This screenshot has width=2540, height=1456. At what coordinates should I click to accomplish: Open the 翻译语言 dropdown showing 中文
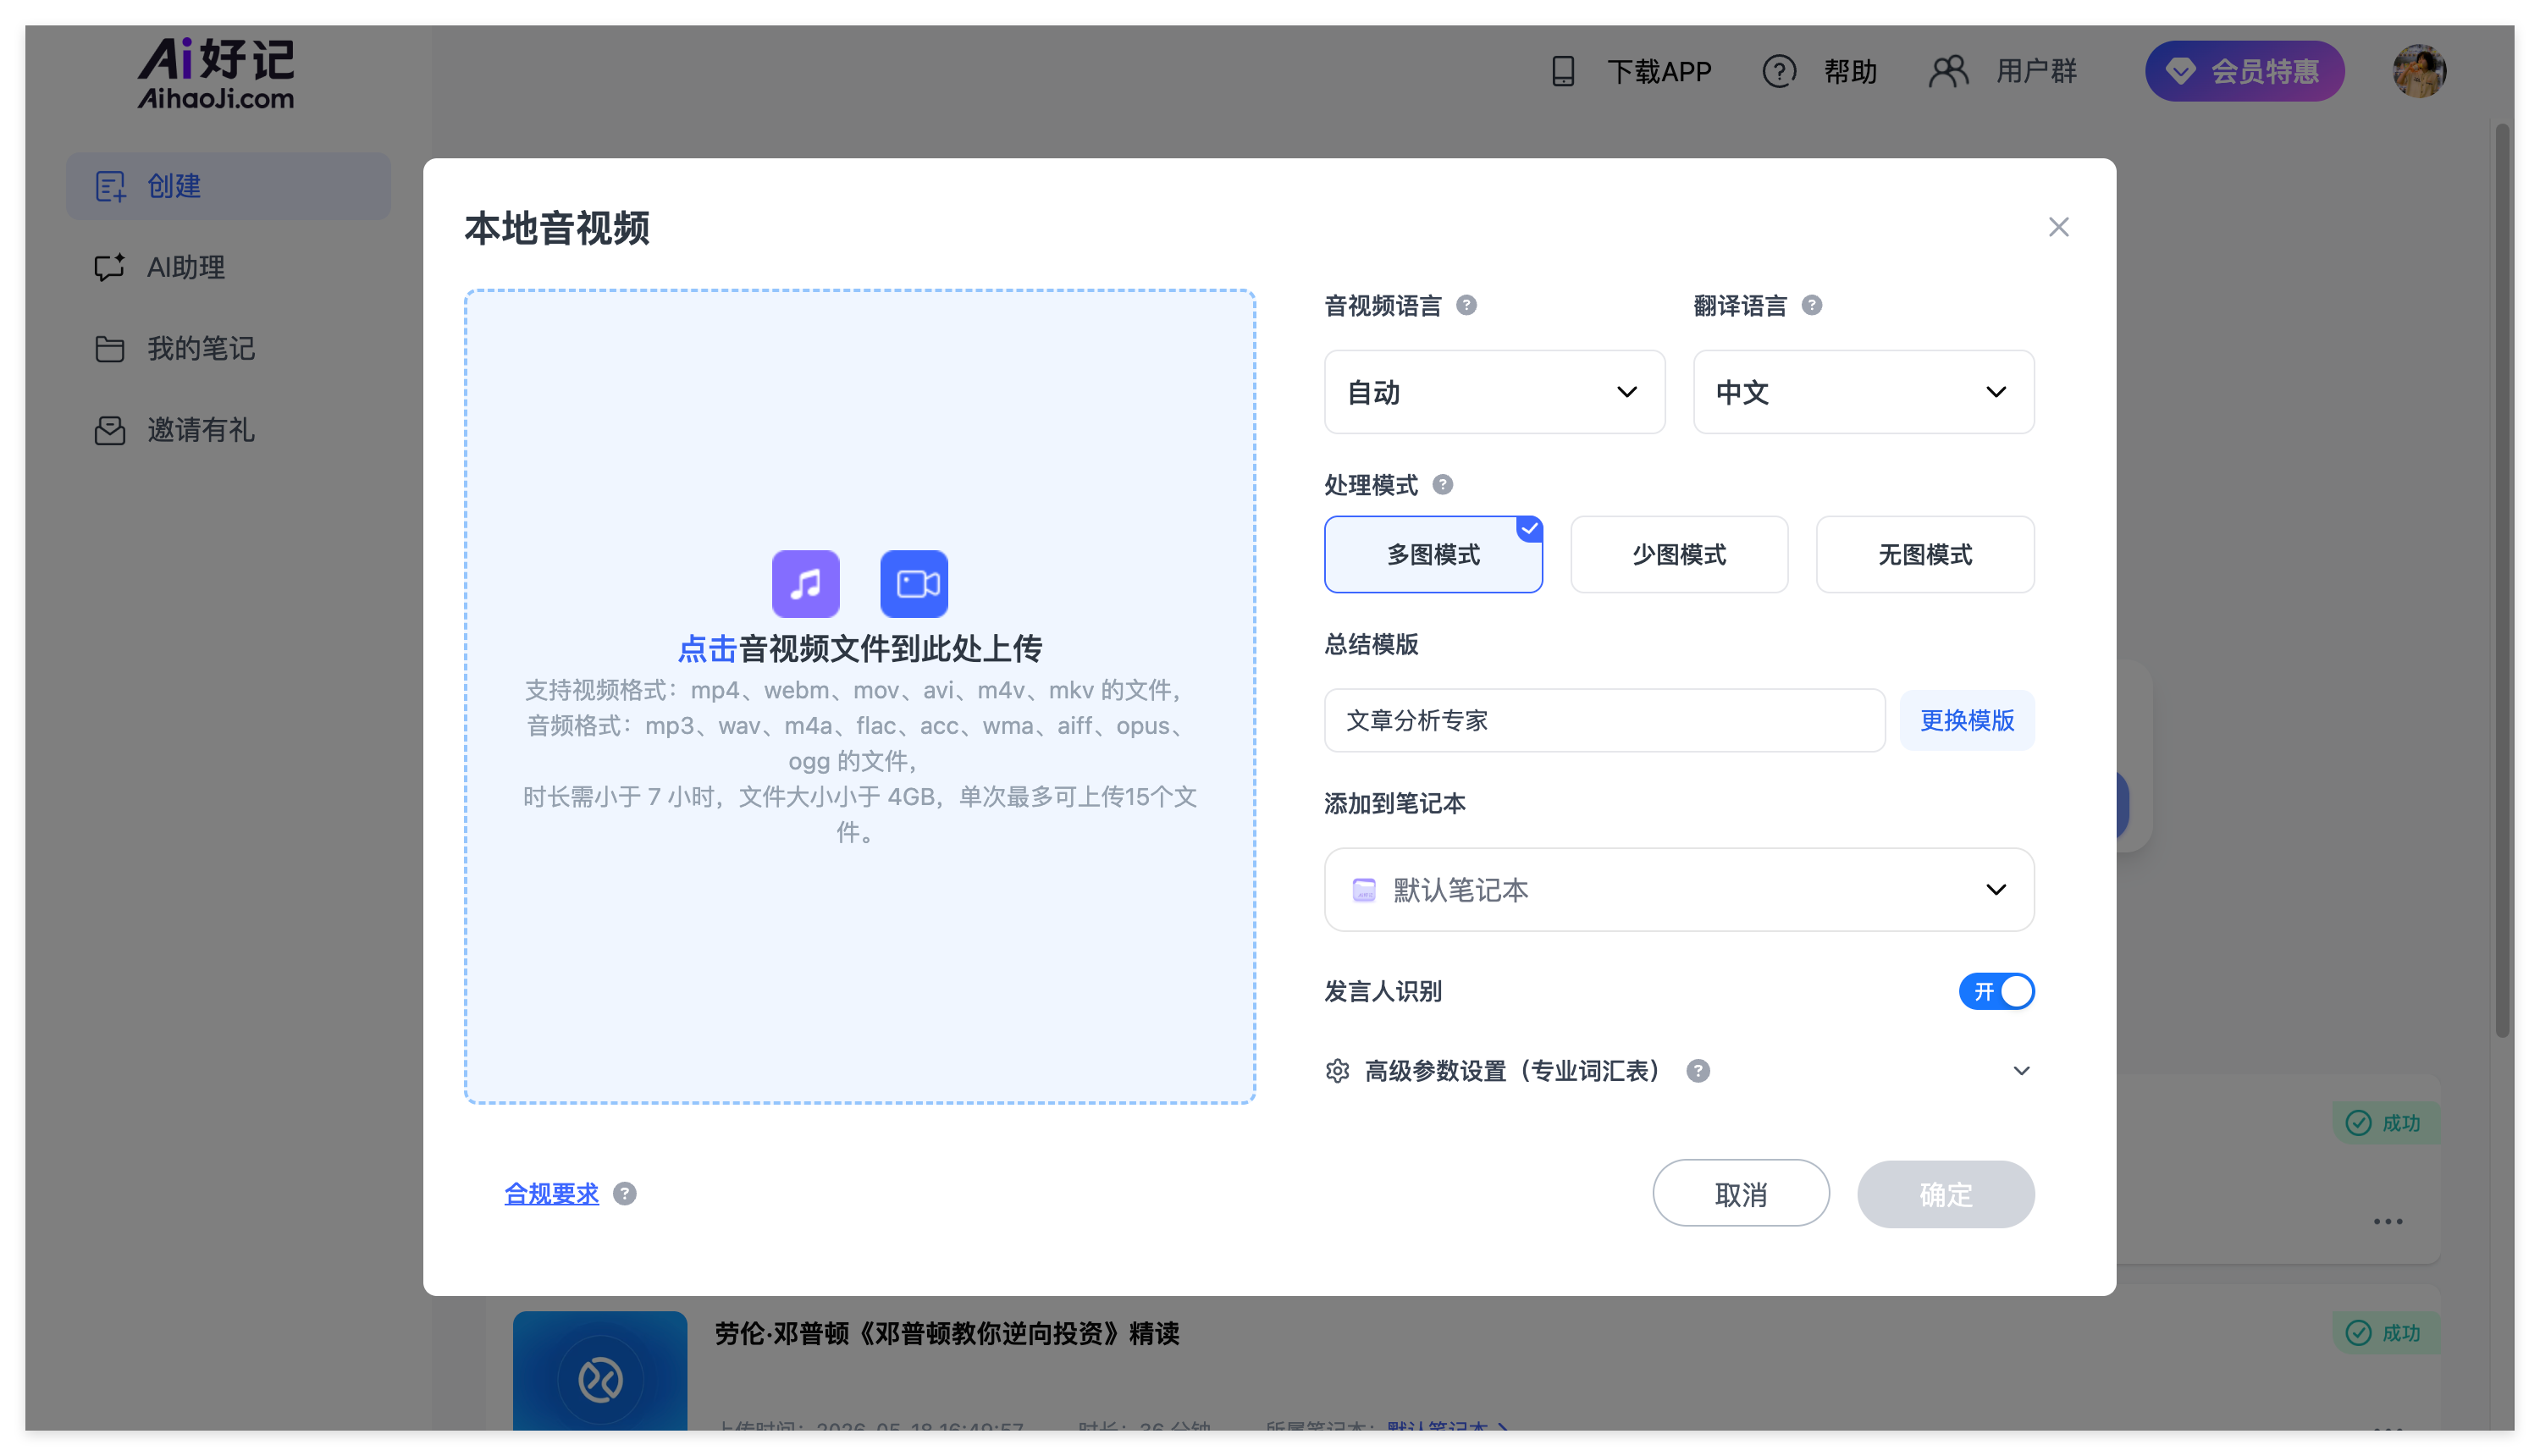(x=1863, y=392)
